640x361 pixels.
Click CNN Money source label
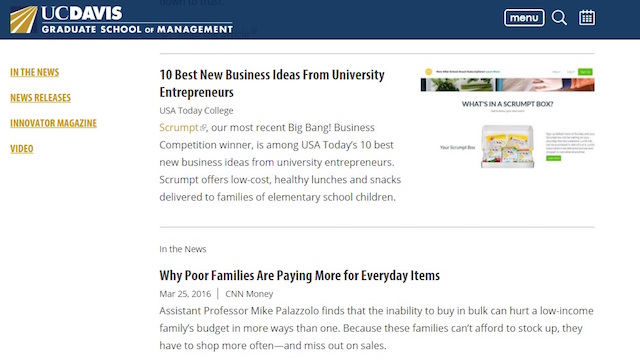click(x=249, y=294)
